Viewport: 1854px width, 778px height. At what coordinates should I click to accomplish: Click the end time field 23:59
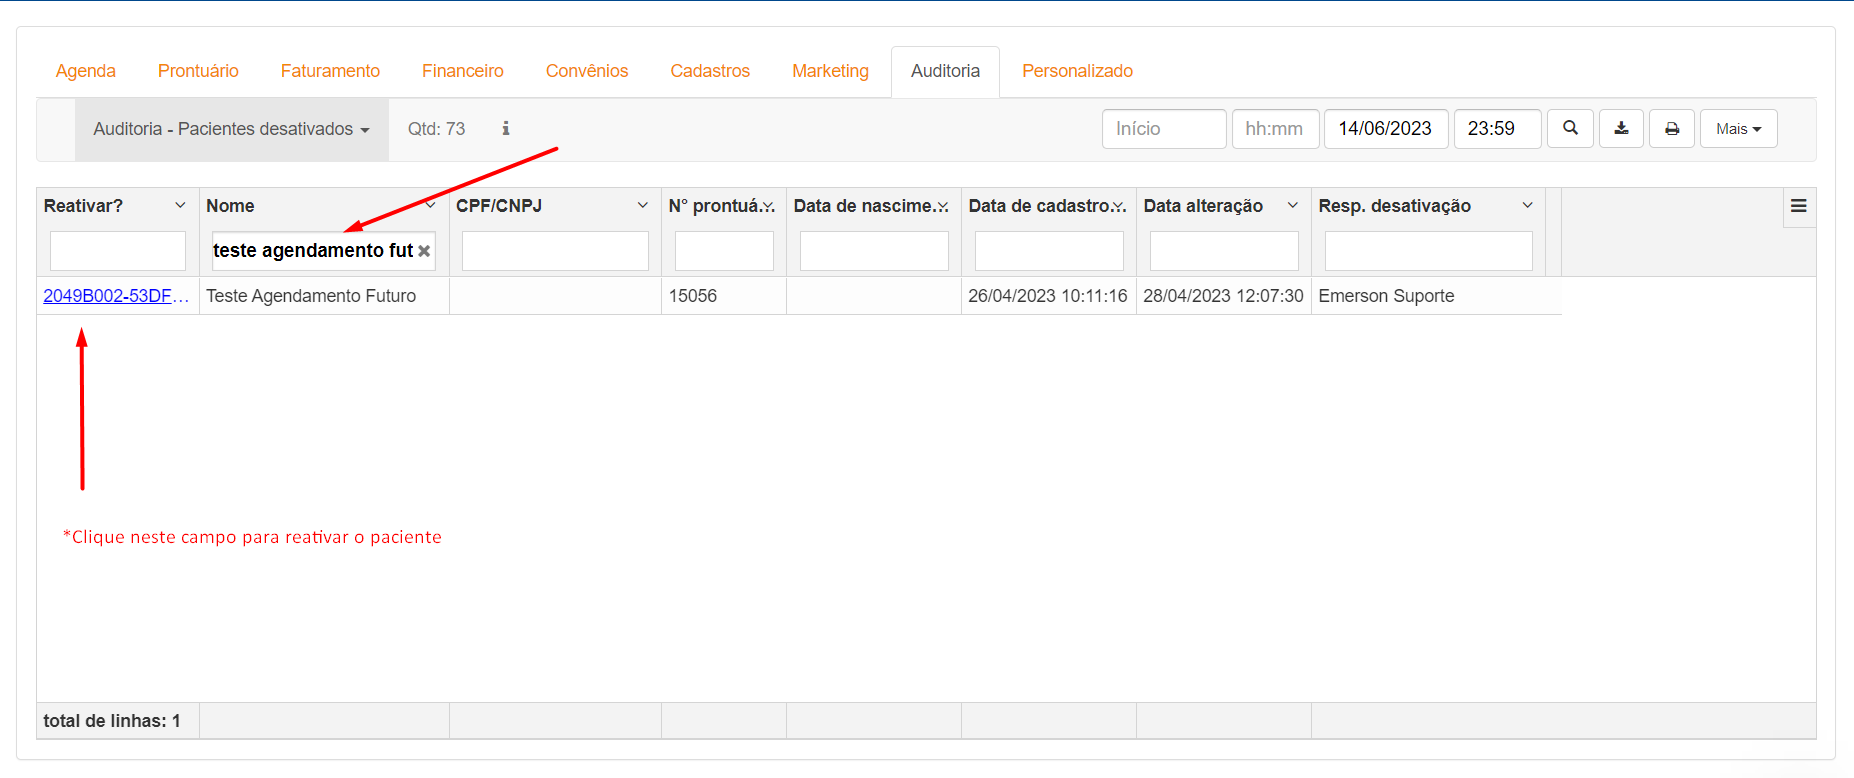coord(1497,129)
